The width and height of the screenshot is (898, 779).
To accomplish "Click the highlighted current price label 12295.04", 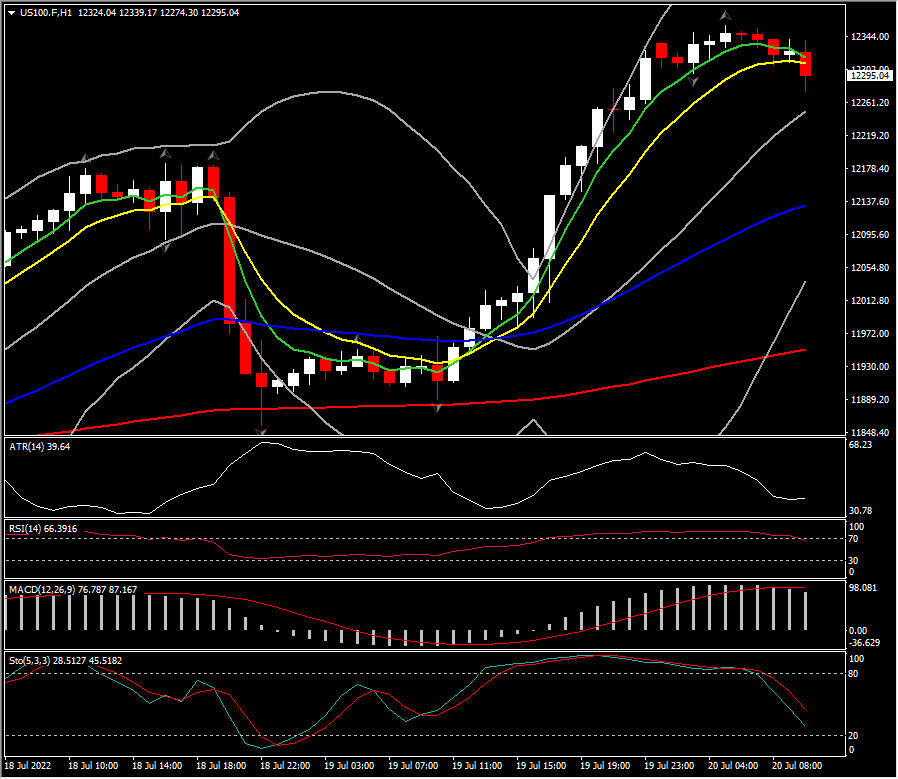I will (870, 75).
